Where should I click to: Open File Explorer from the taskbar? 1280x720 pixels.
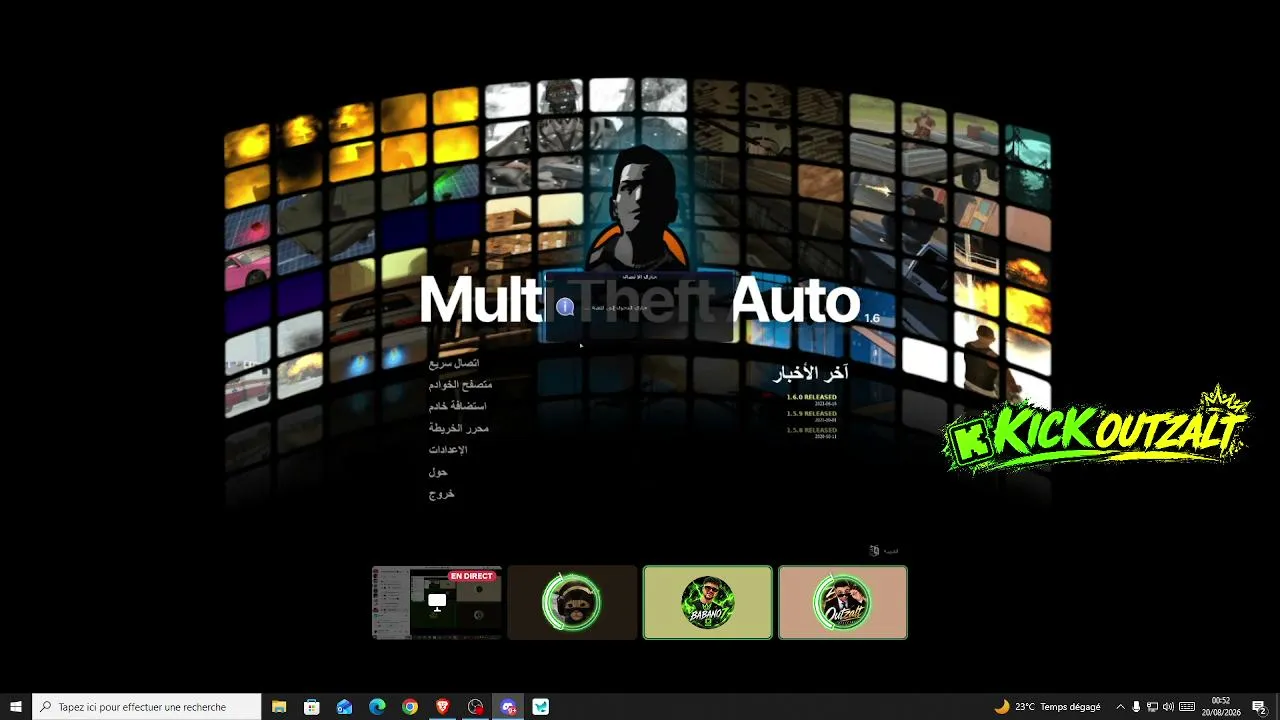point(279,707)
